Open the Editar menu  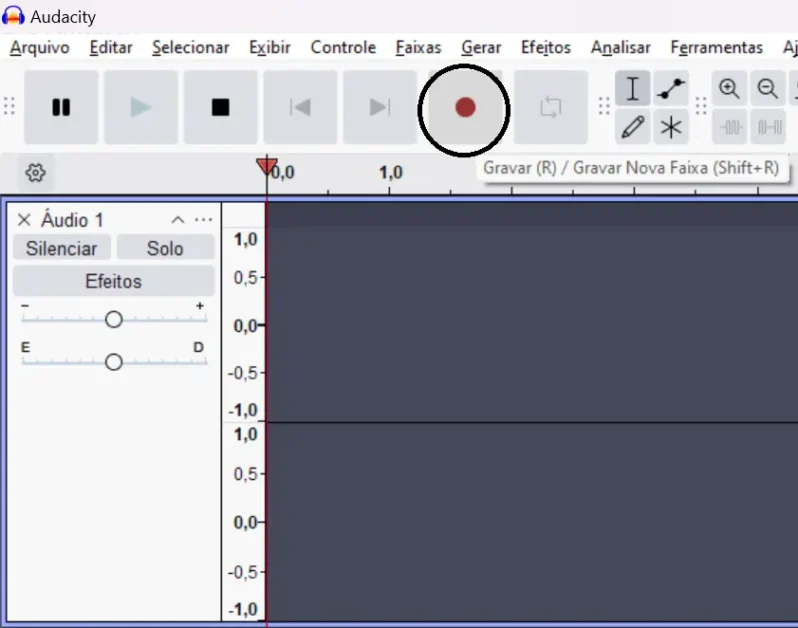[x=111, y=47]
